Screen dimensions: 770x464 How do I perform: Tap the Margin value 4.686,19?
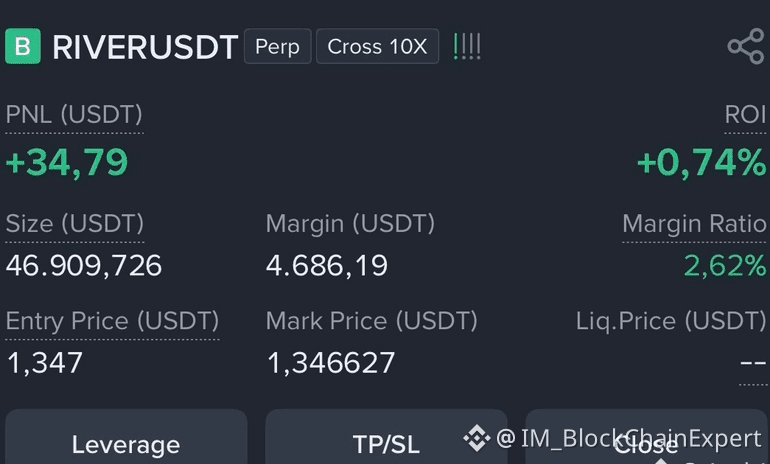[327, 266]
